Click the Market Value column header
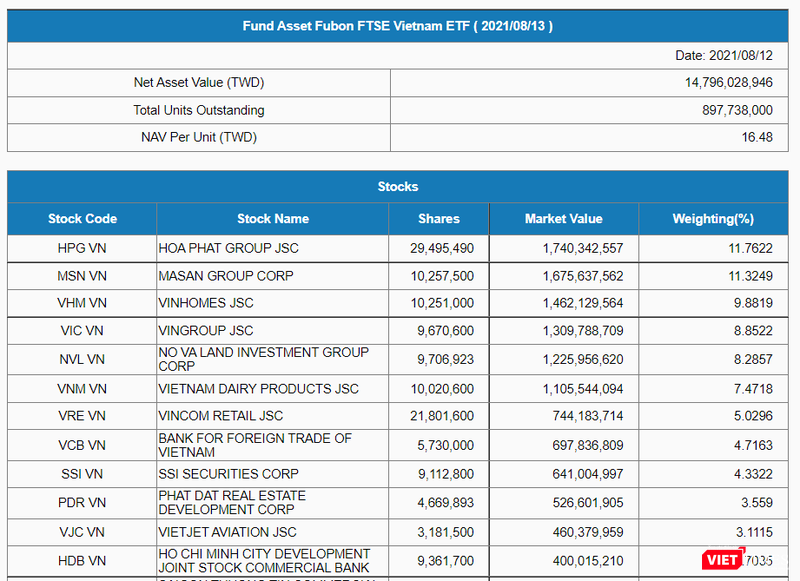 [563, 218]
